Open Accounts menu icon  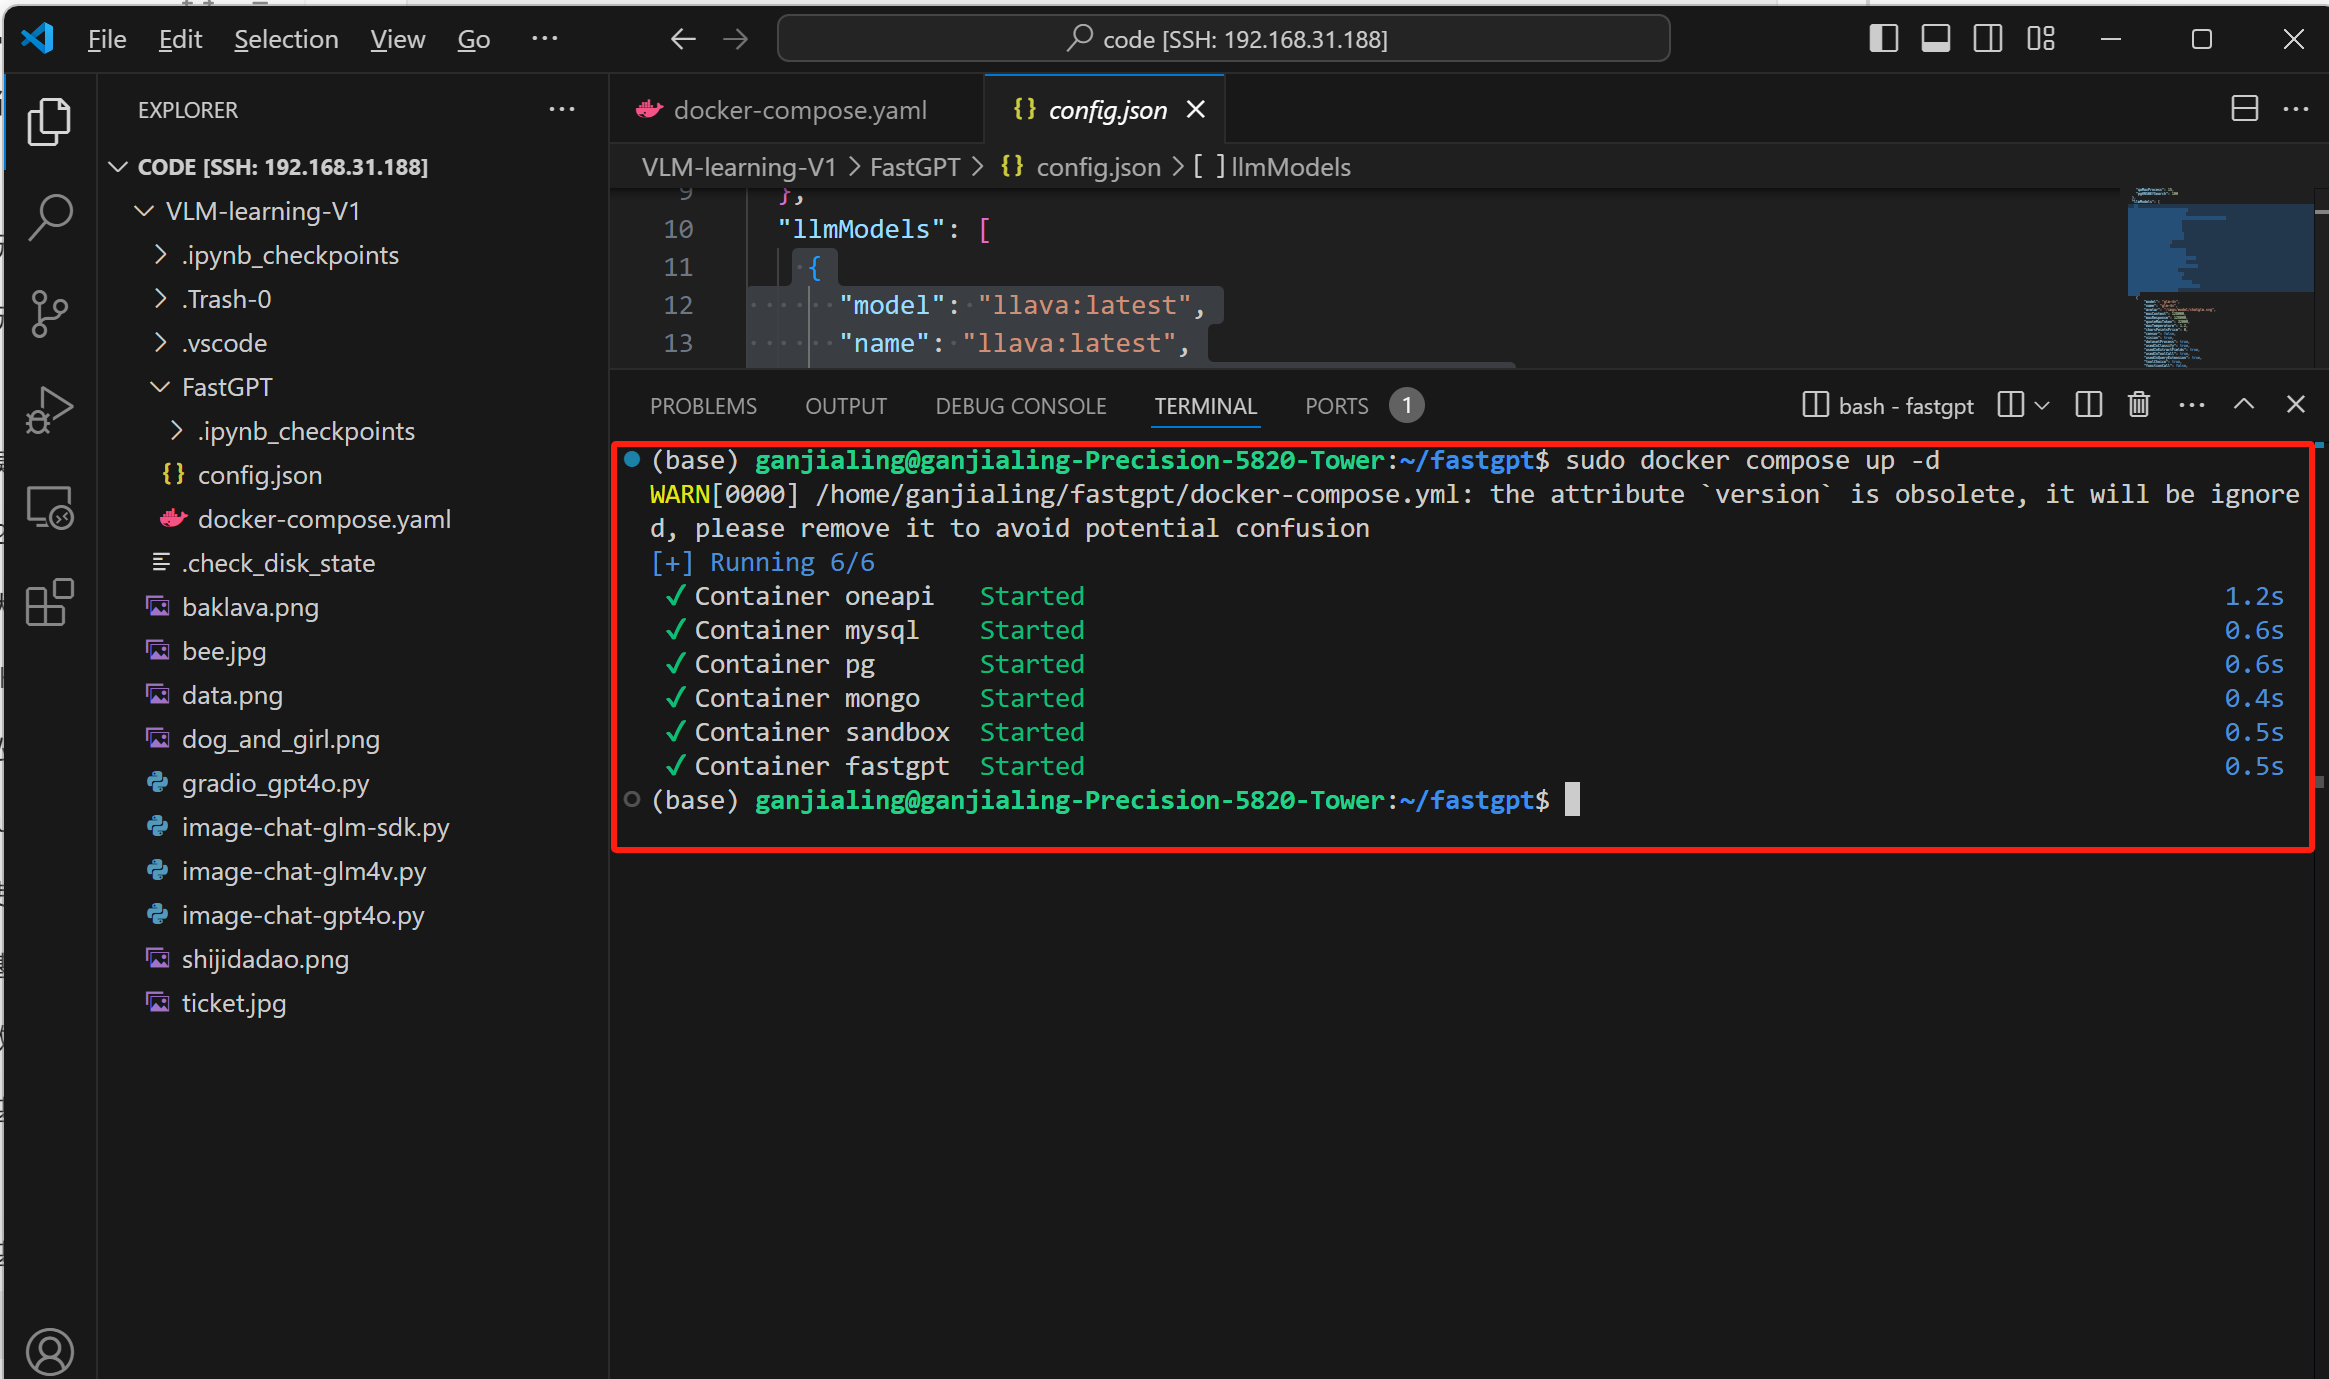[x=50, y=1351]
